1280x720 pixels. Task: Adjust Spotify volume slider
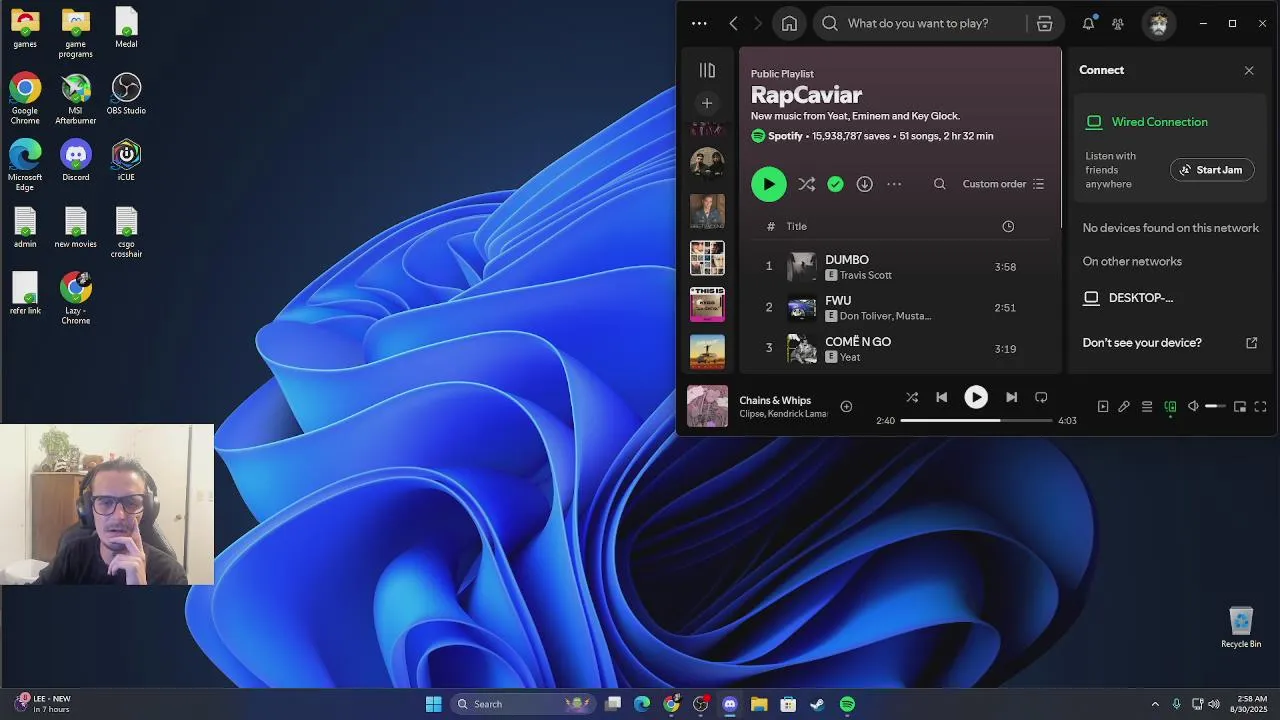point(1215,407)
